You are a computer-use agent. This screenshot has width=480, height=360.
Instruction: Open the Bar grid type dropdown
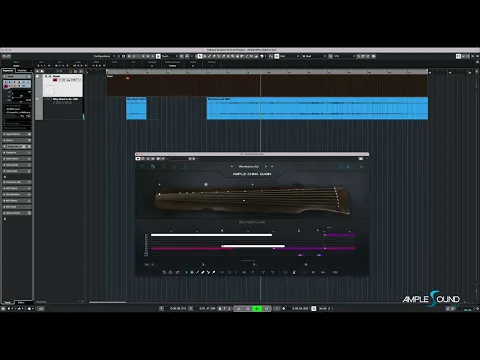(x=314, y=56)
